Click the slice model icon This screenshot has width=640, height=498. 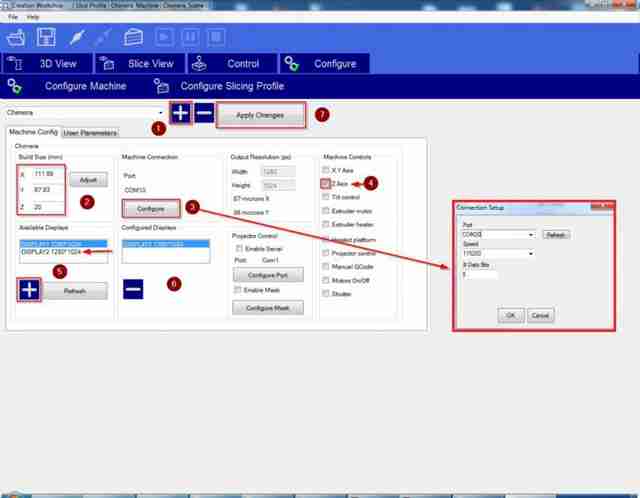pyautogui.click(x=133, y=38)
